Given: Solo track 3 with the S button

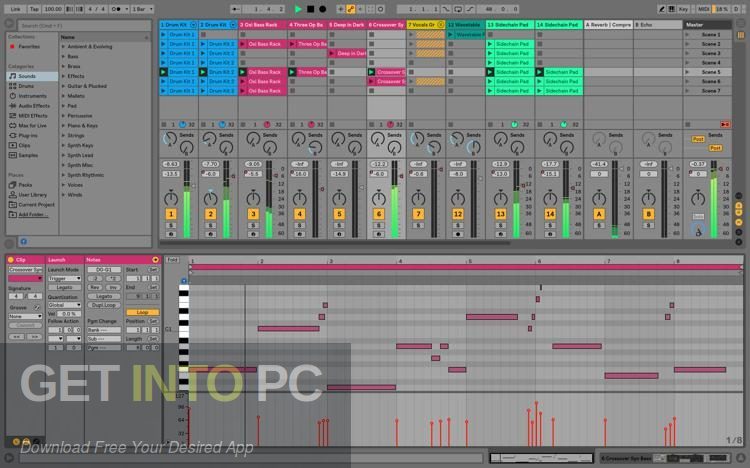Looking at the screenshot, I should coord(253,225).
